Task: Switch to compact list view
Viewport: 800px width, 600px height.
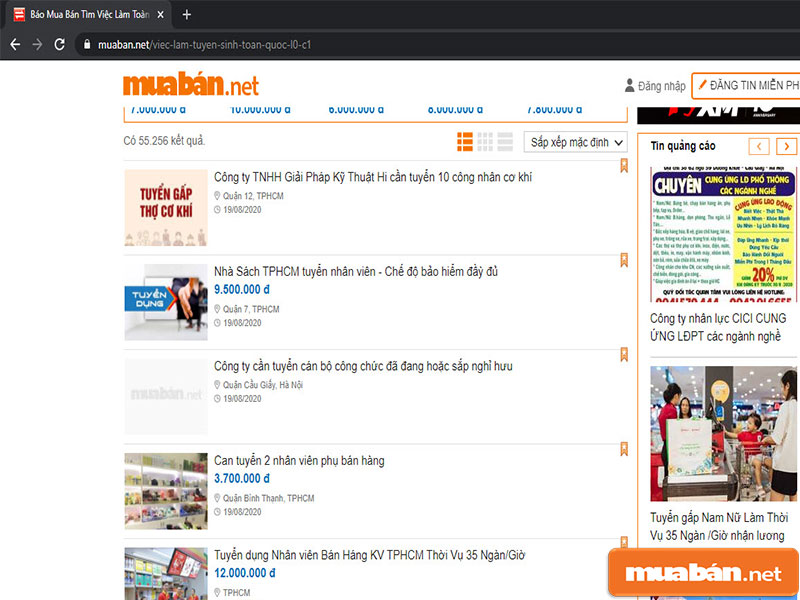Action: click(x=505, y=142)
